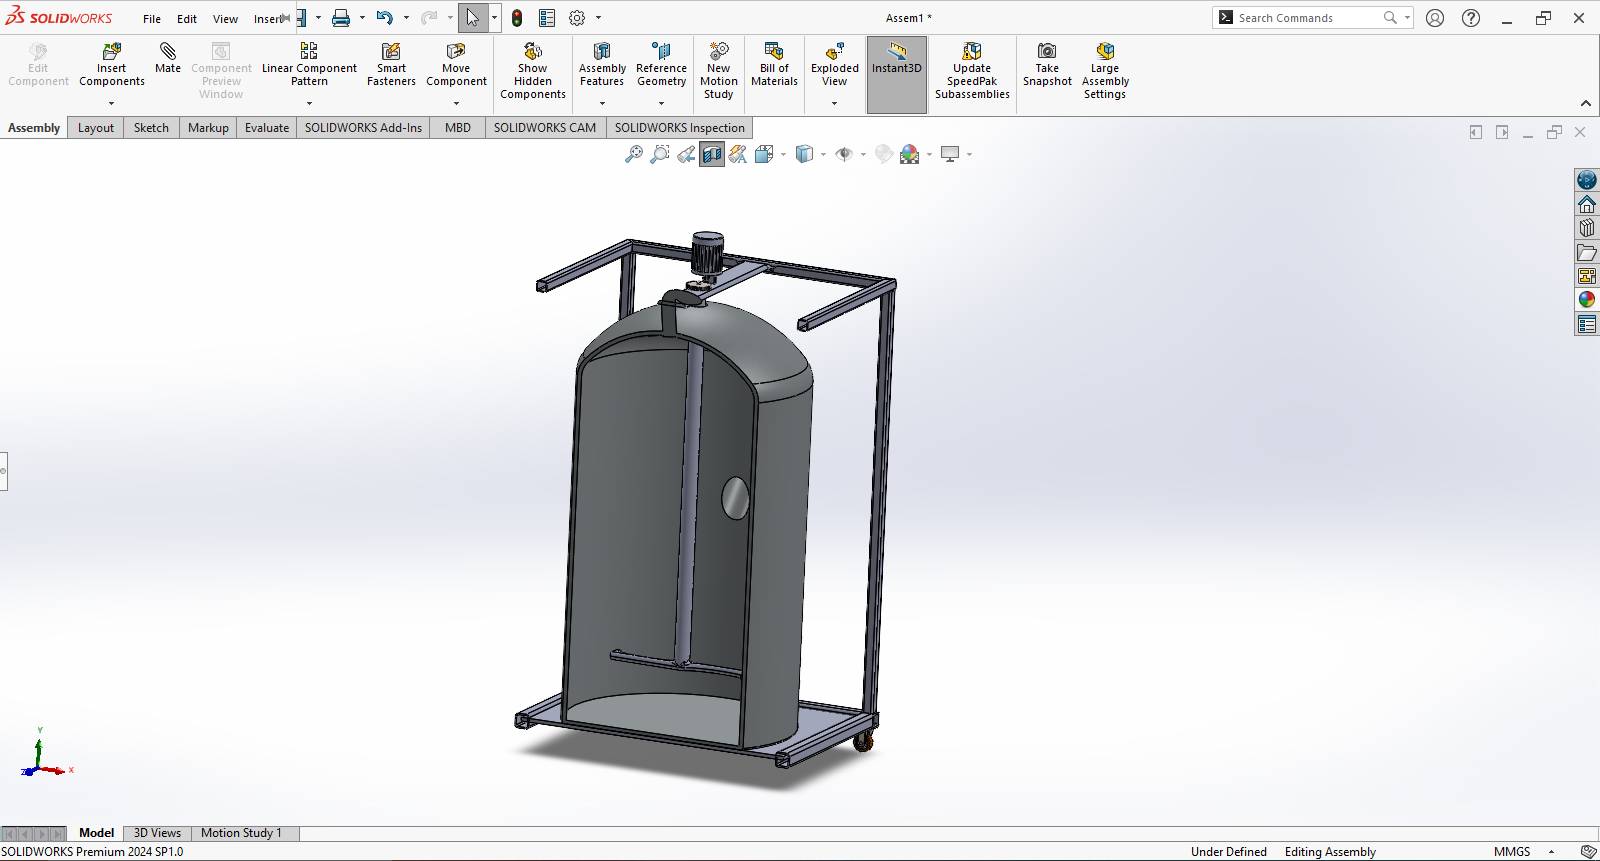This screenshot has height=861, width=1600.
Task: Click the Reference Geometry icon
Action: [661, 51]
